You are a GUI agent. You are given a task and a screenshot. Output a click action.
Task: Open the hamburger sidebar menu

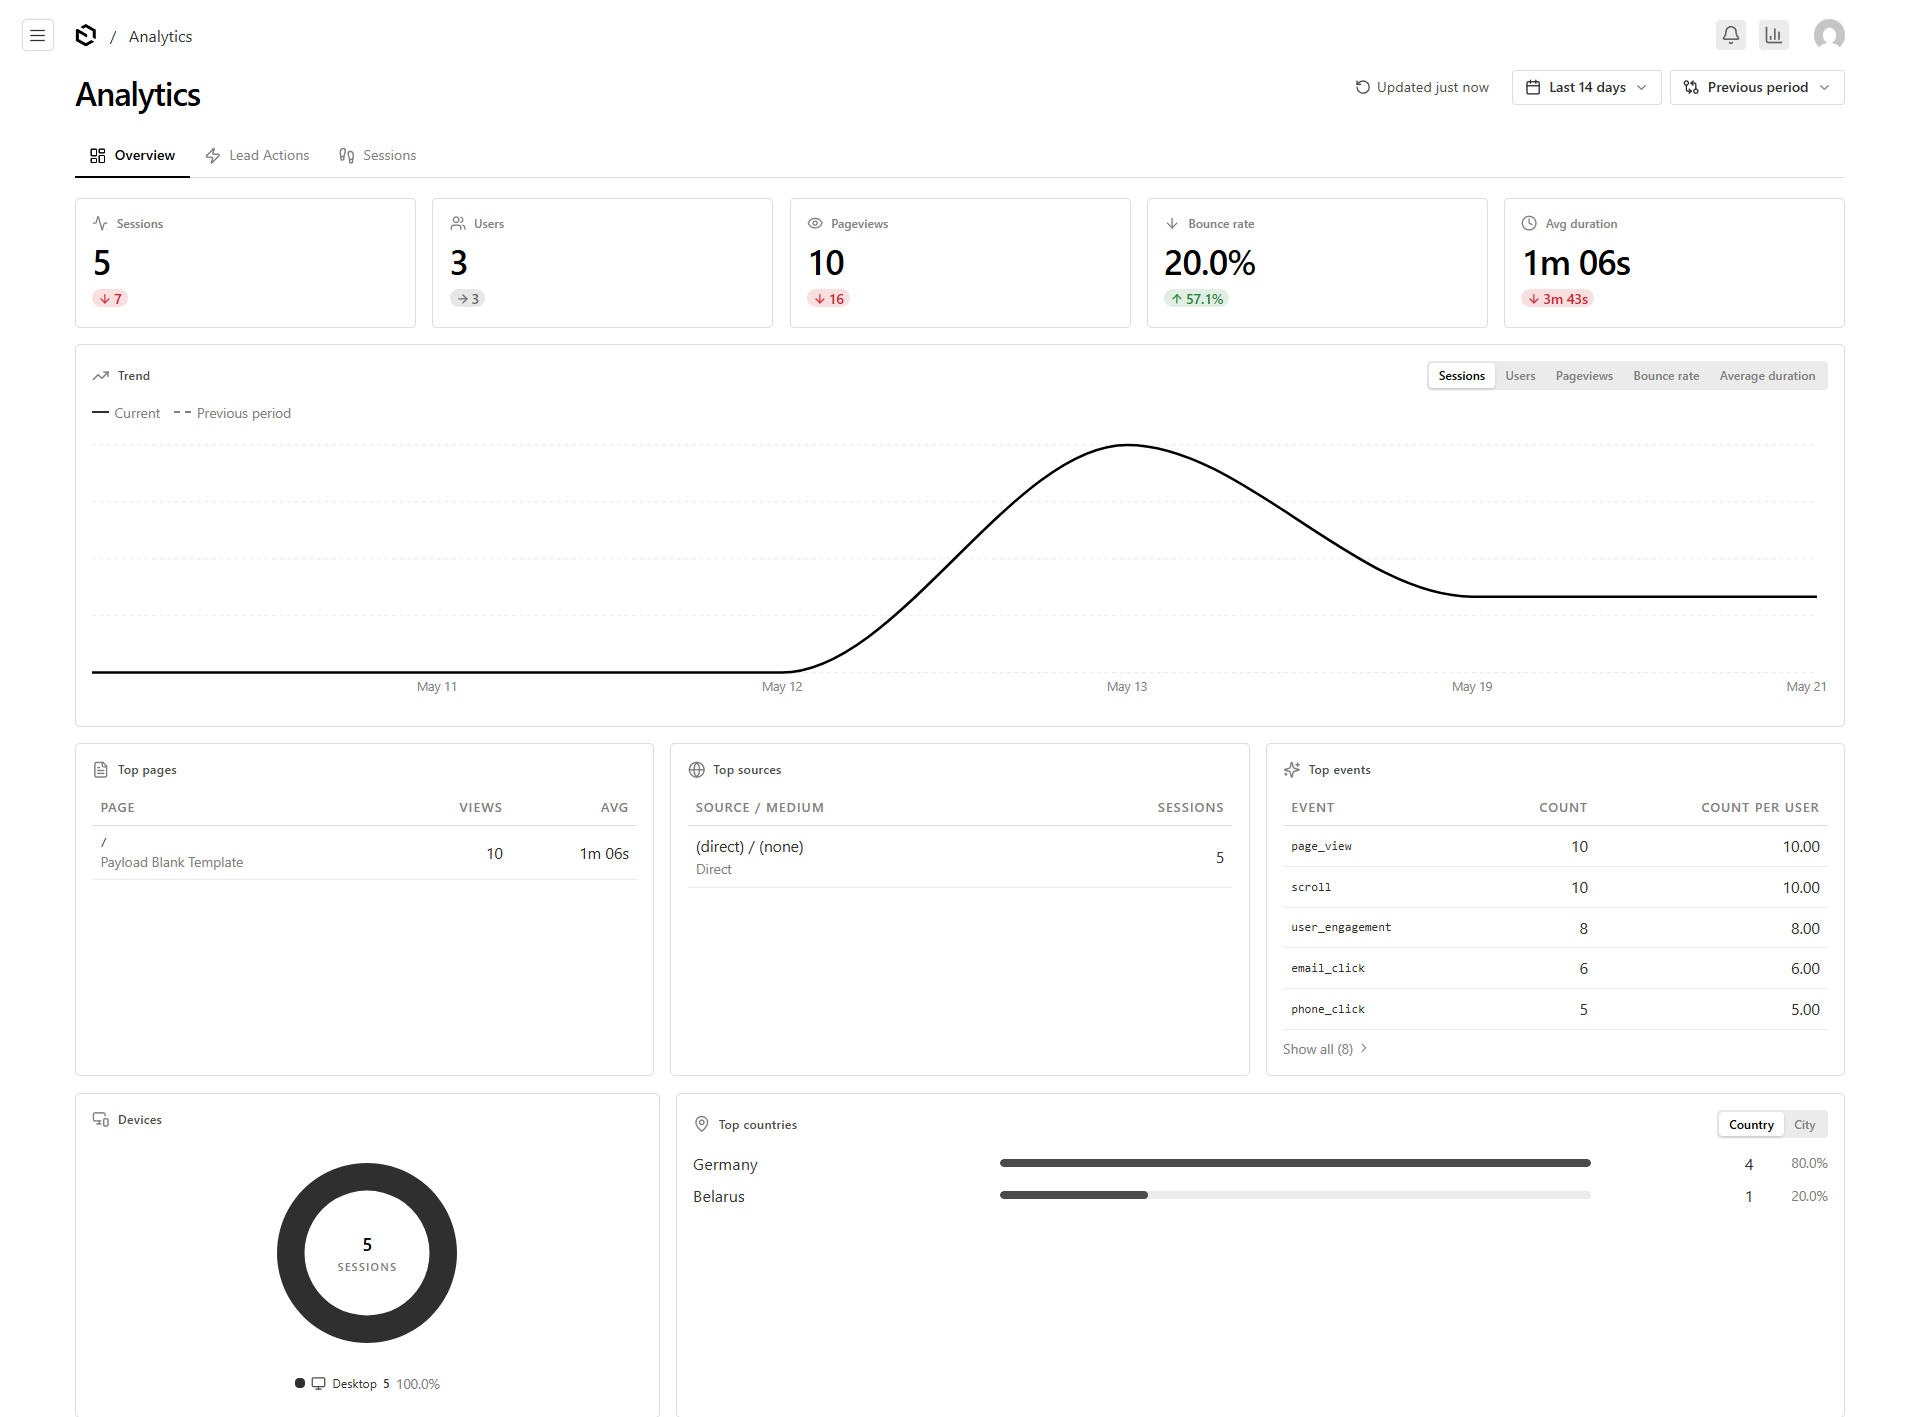38,36
